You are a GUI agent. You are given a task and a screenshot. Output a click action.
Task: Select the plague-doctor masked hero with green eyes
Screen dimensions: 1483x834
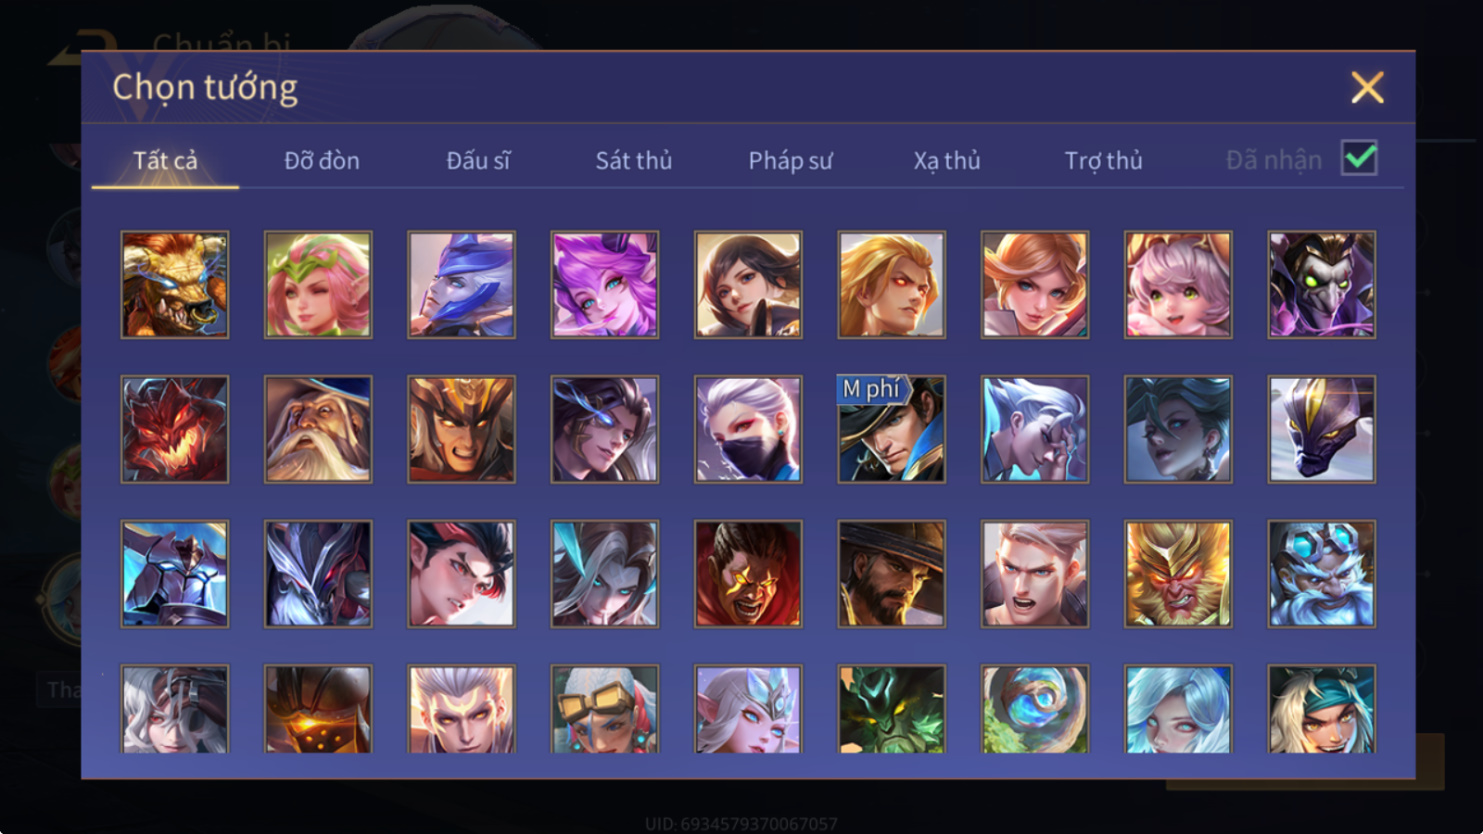tap(1322, 285)
